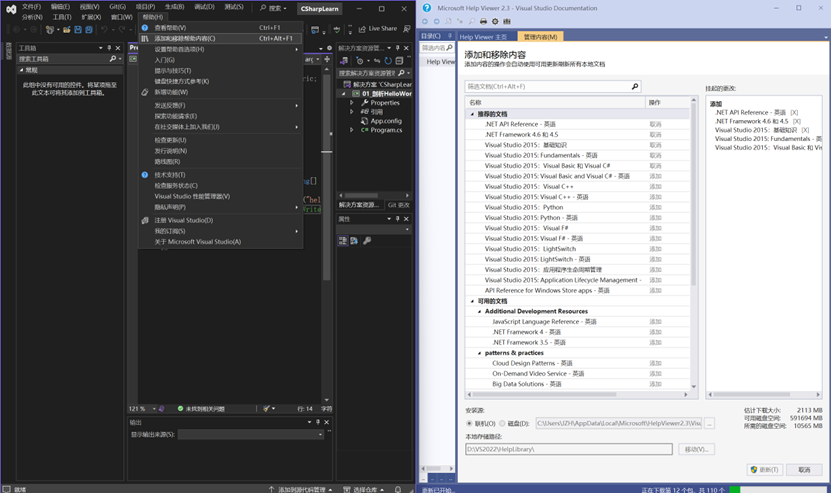Click pin icon of Output panel
The height and width of the screenshot is (493, 831).
318,422
